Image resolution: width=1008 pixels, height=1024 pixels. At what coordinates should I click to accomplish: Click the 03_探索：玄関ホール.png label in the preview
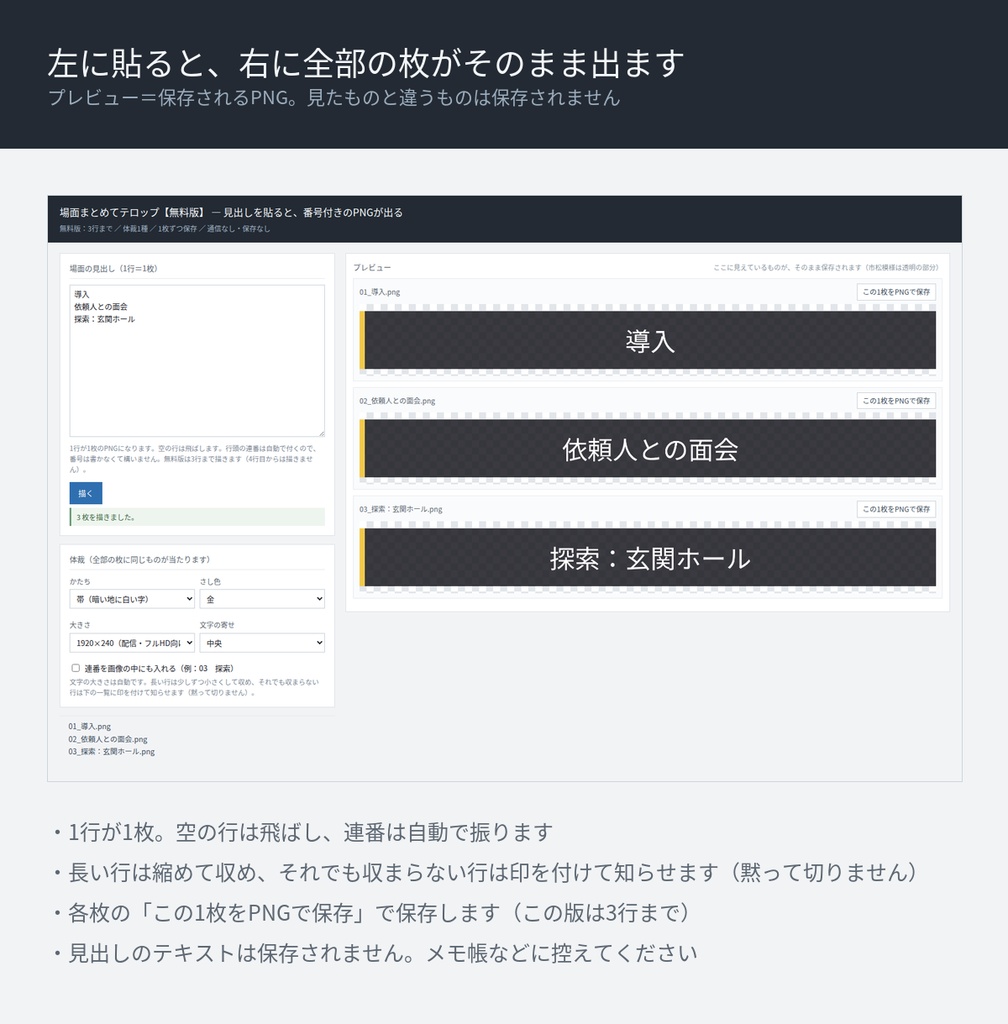[x=400, y=509]
